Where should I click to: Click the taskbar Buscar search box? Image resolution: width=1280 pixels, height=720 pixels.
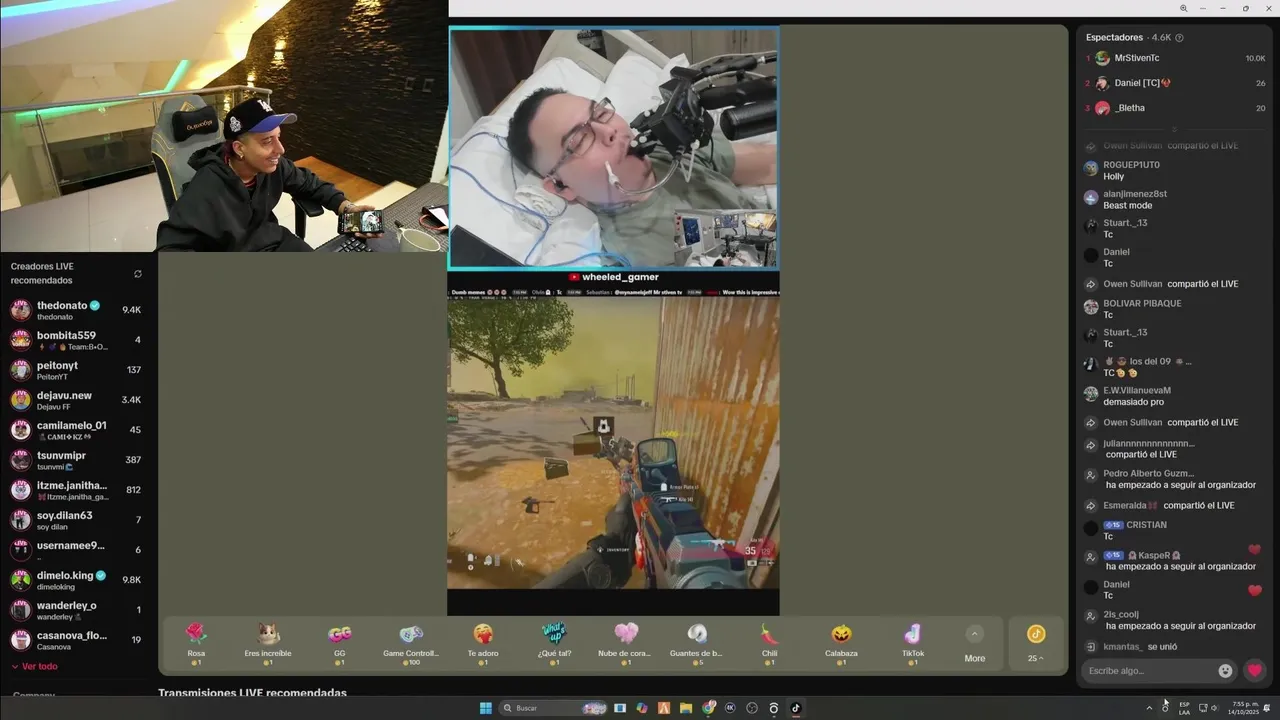[554, 708]
